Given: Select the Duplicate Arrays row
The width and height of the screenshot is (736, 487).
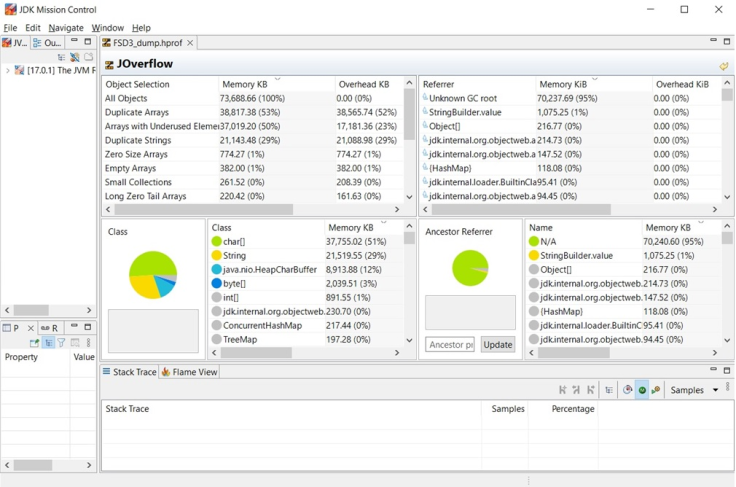Looking at the screenshot, I should pyautogui.click(x=253, y=112).
